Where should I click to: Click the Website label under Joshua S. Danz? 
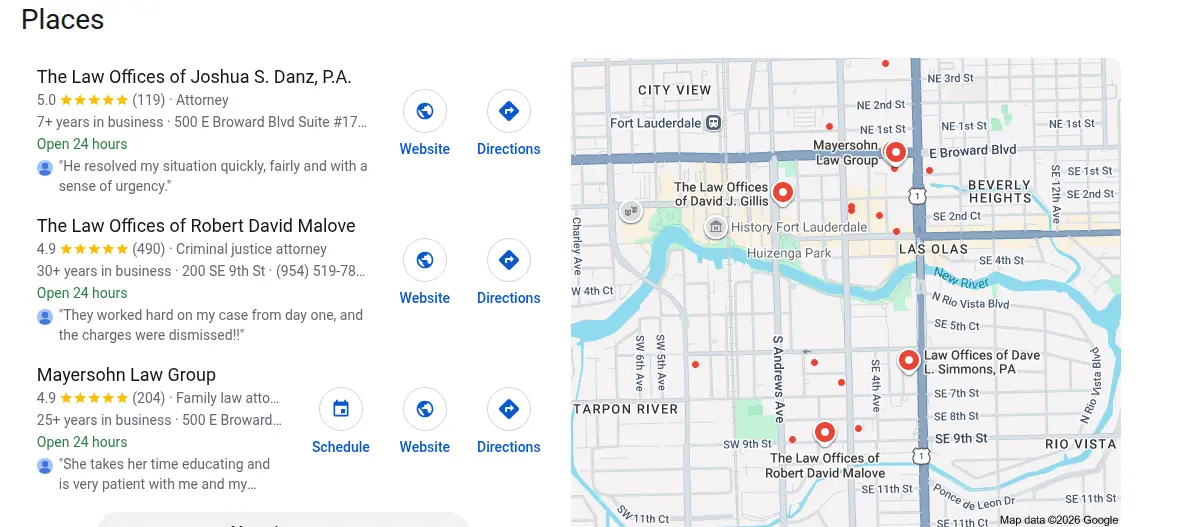coord(425,149)
